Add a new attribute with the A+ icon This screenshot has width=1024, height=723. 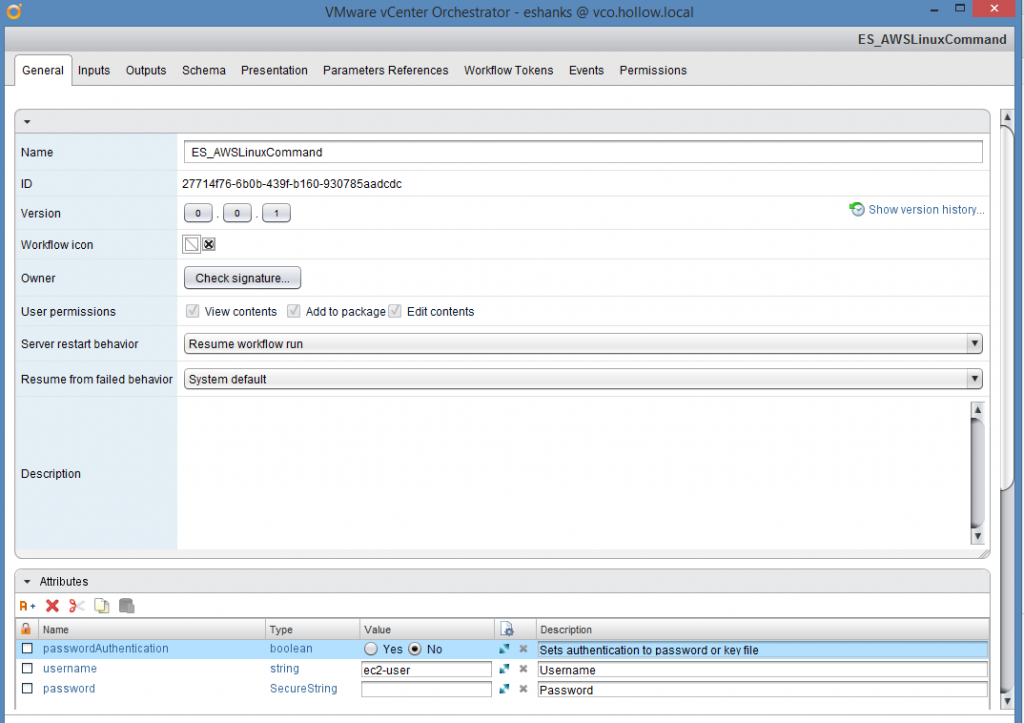pos(24,605)
